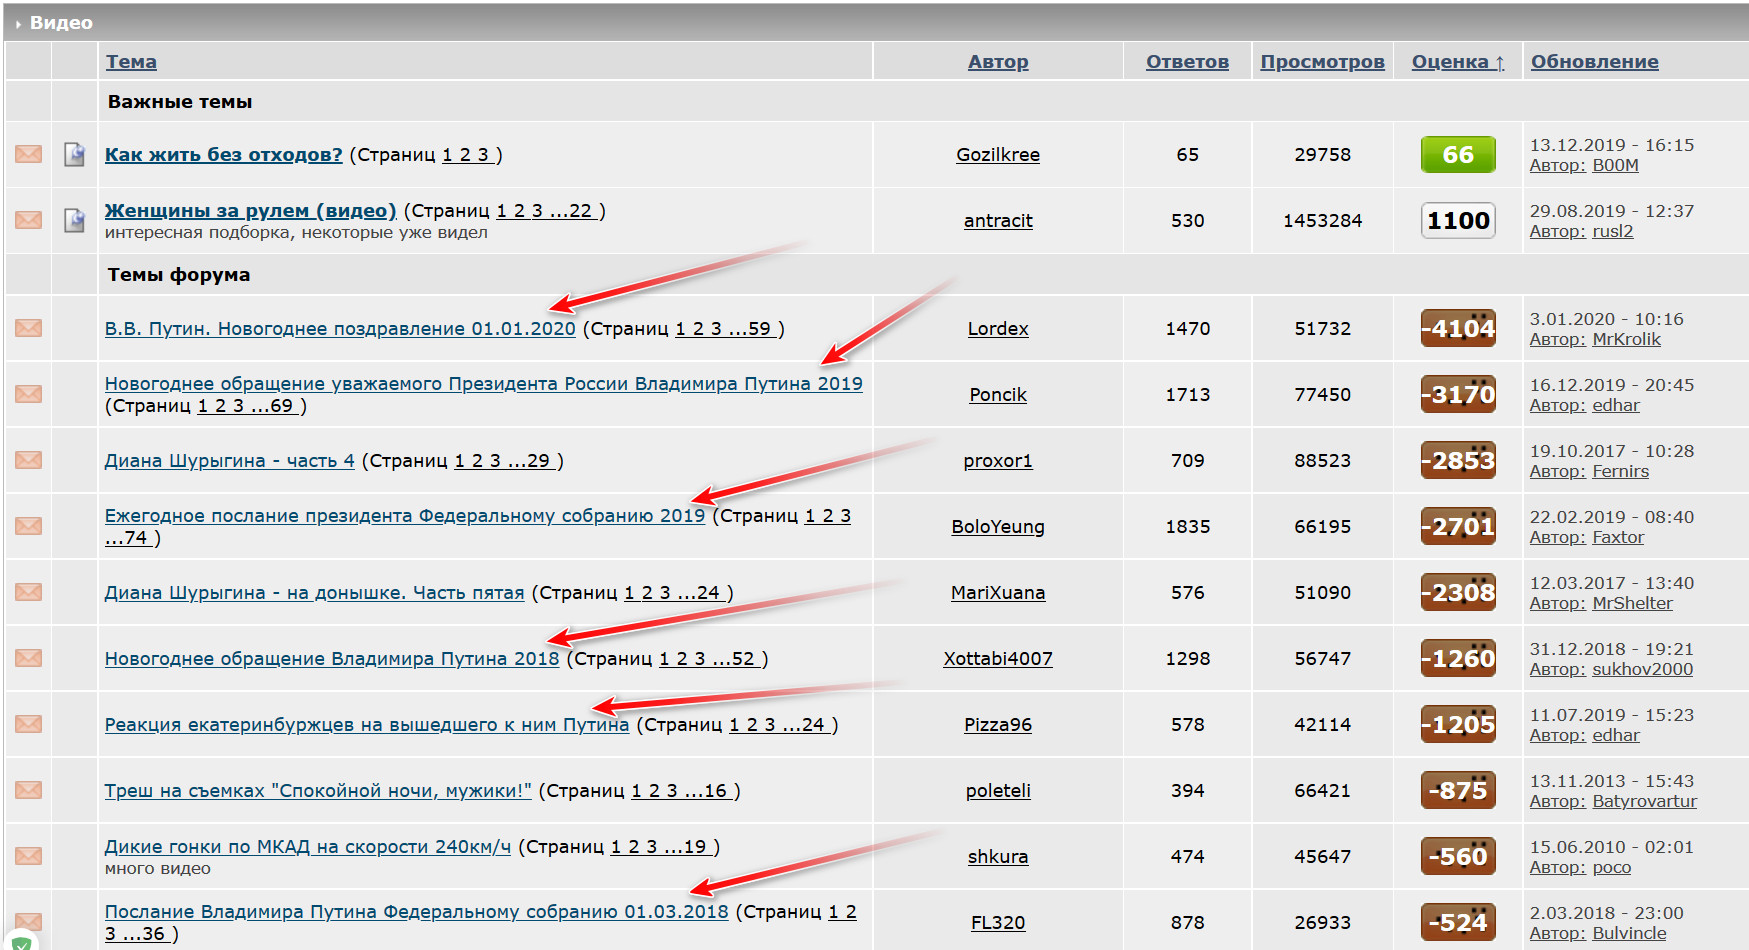This screenshot has width=1749, height=950.
Task: Open author profile BoloYeung
Action: pyautogui.click(x=998, y=526)
